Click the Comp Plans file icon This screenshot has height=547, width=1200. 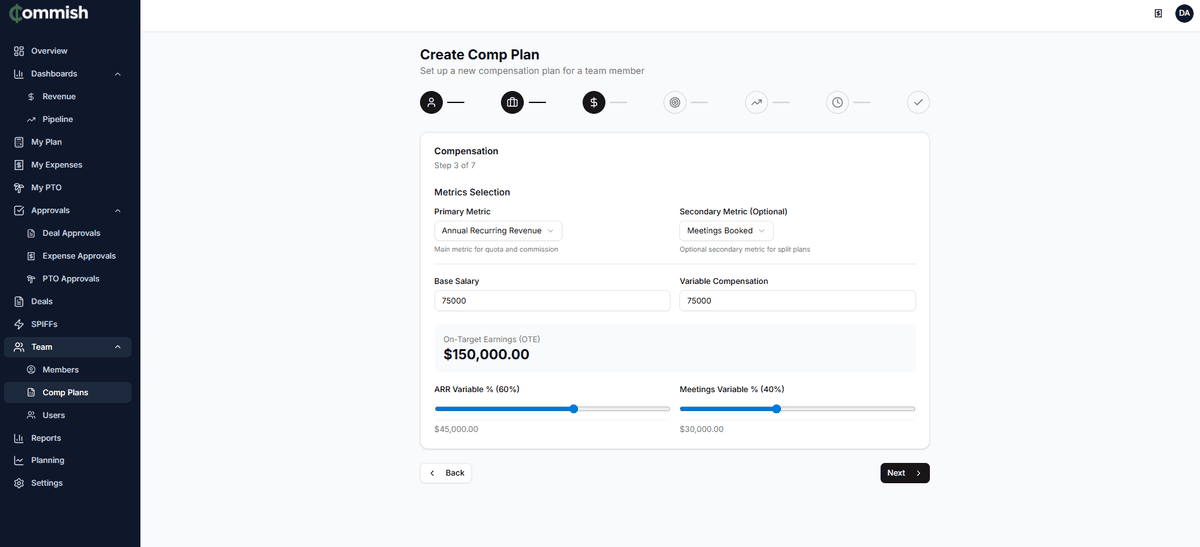click(31, 393)
